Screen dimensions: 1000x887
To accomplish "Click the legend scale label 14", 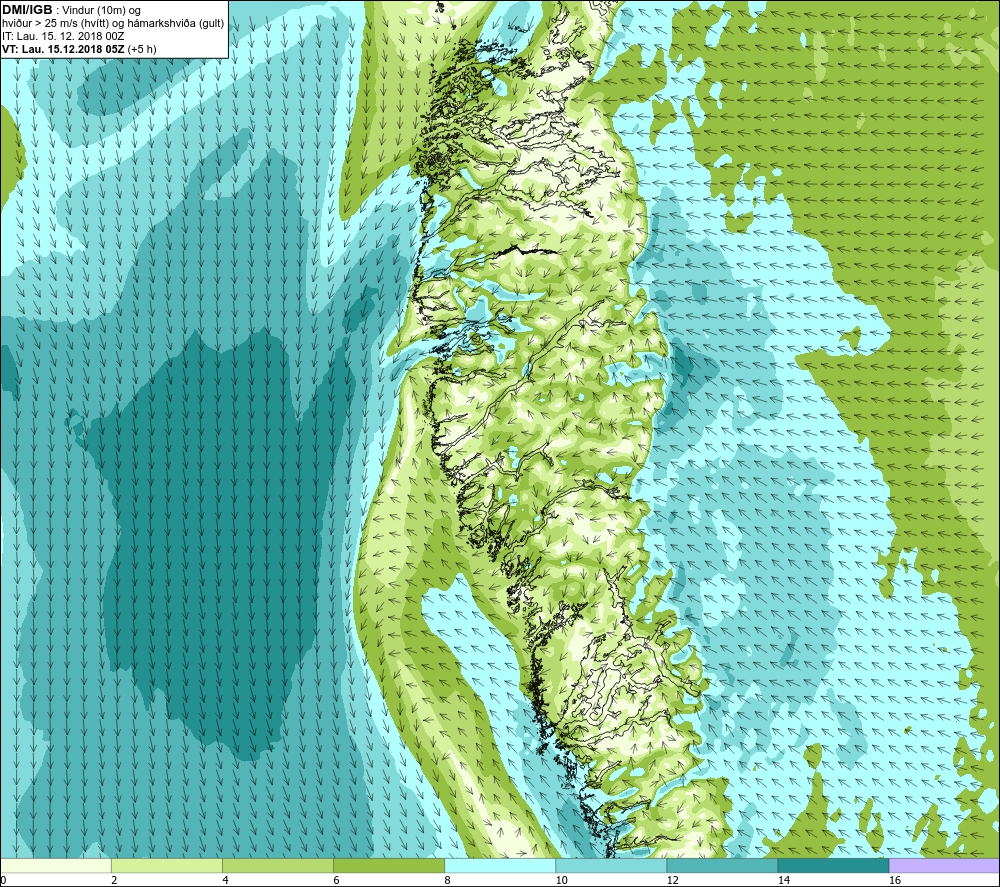I will [x=784, y=880].
